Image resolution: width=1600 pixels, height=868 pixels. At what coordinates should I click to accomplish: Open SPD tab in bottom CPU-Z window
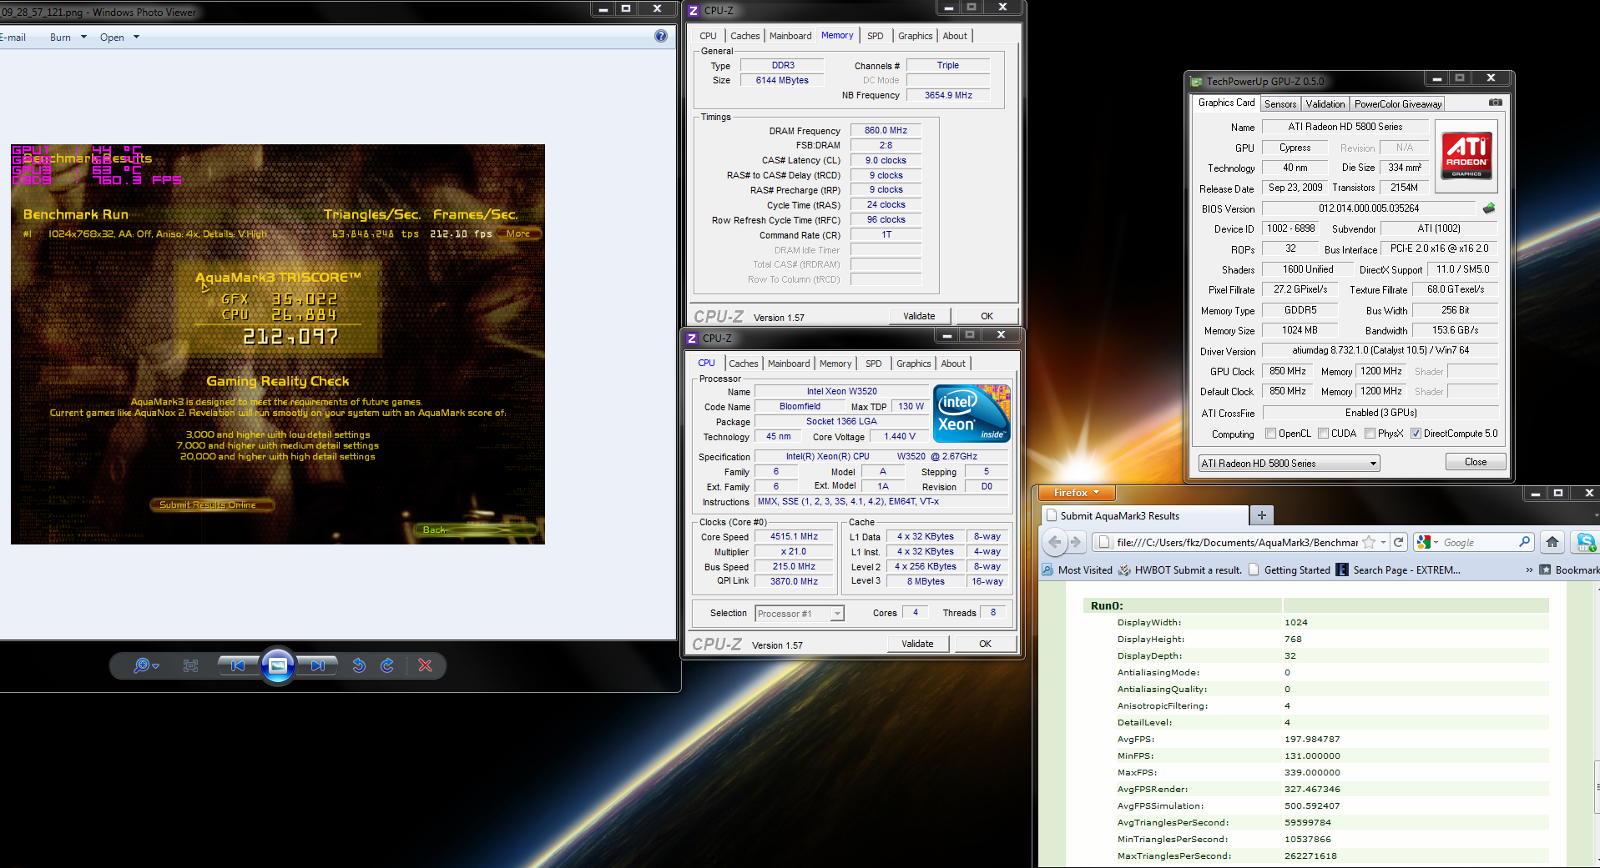[x=873, y=364]
